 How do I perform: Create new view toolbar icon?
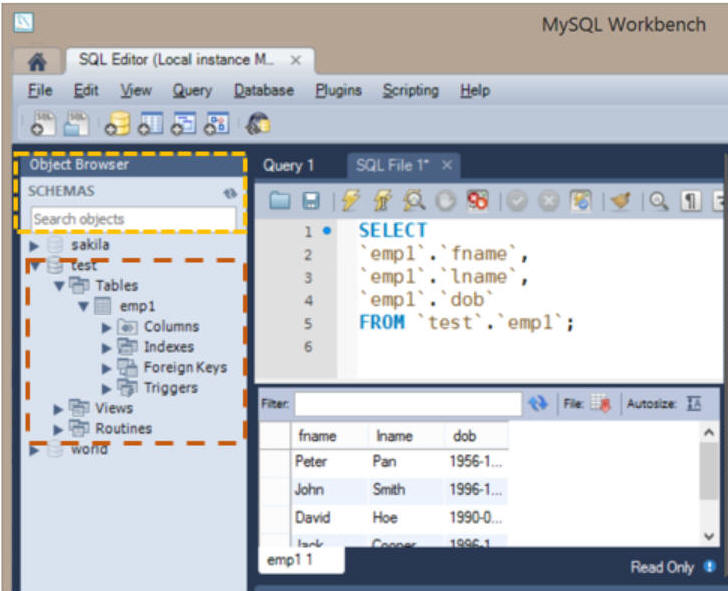(x=183, y=123)
